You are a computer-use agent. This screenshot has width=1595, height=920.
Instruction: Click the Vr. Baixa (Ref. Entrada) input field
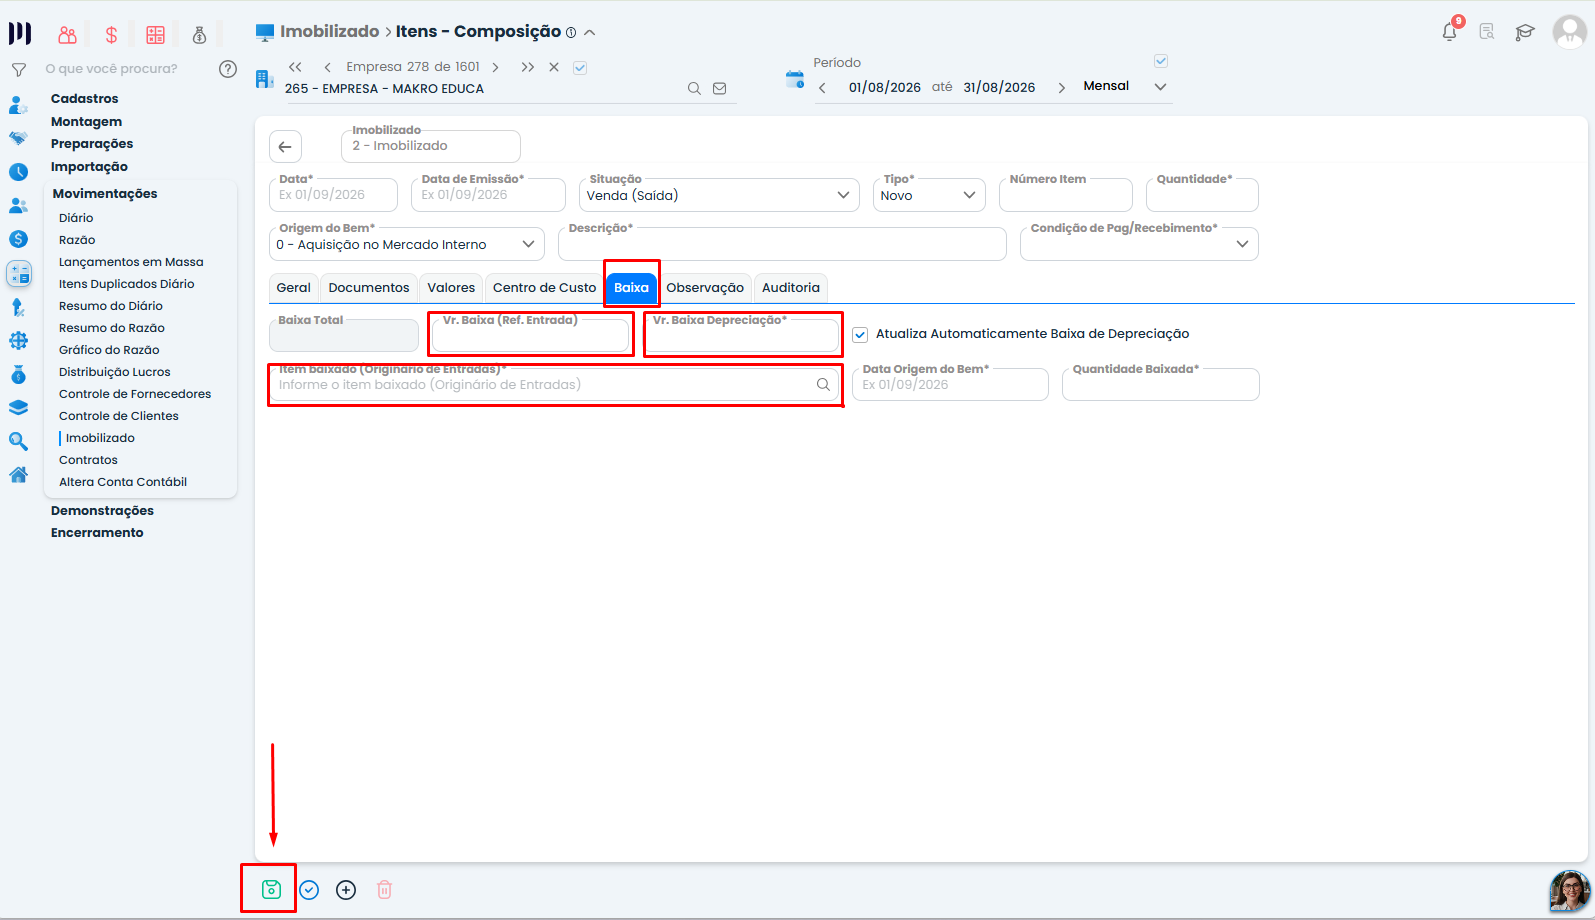pos(531,335)
